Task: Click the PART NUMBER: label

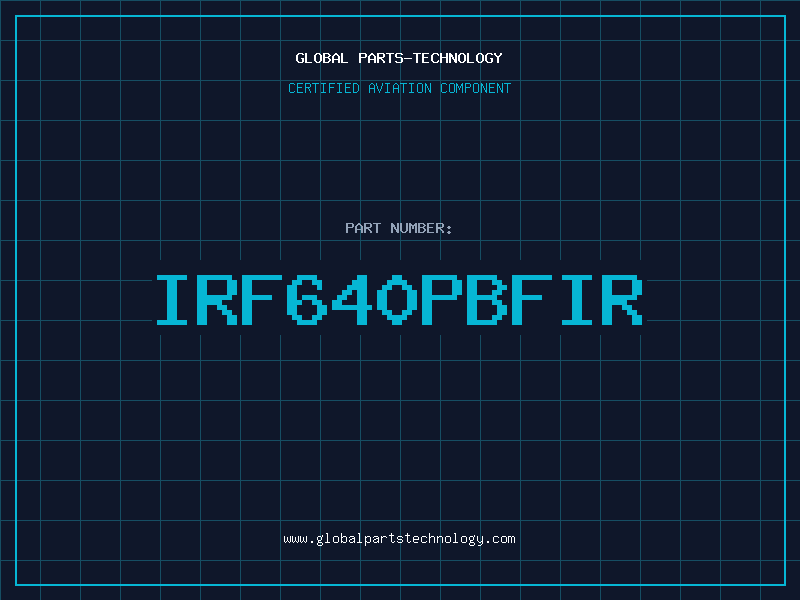Action: coord(399,228)
